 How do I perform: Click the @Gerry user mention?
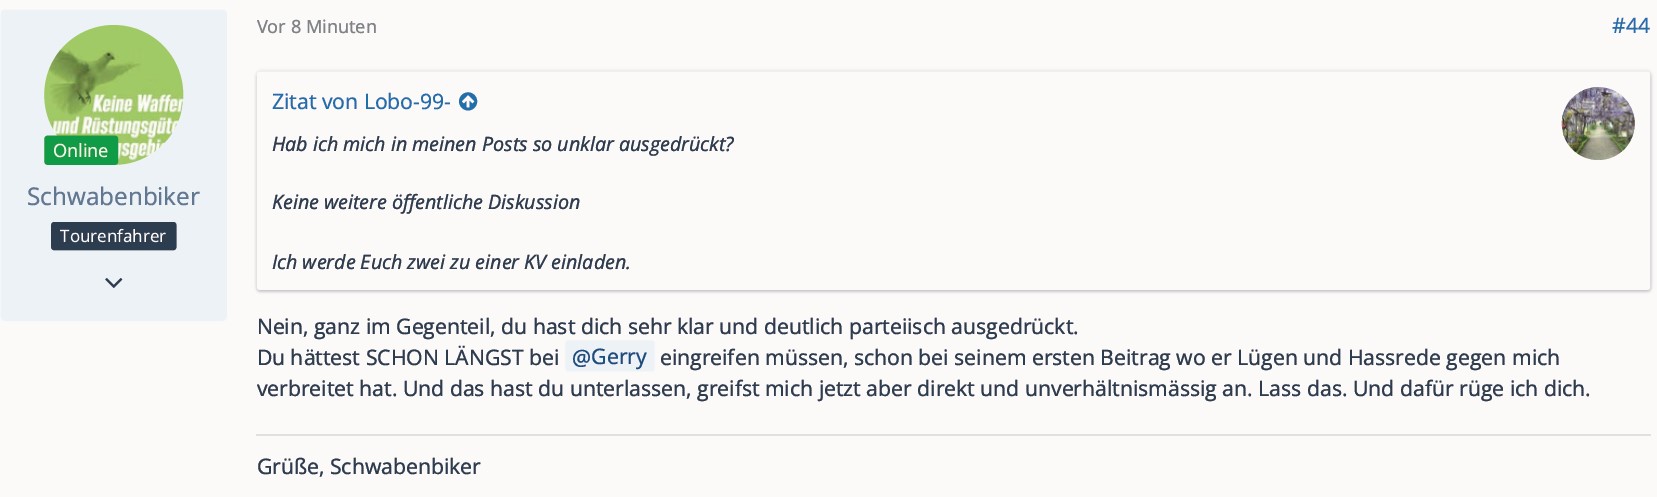point(609,357)
